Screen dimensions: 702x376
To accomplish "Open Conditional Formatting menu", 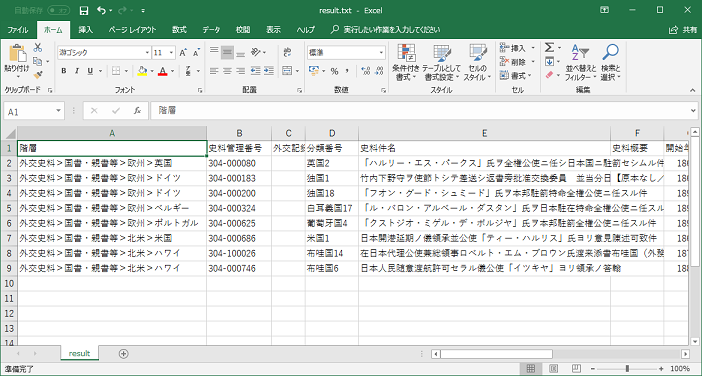I will point(406,62).
